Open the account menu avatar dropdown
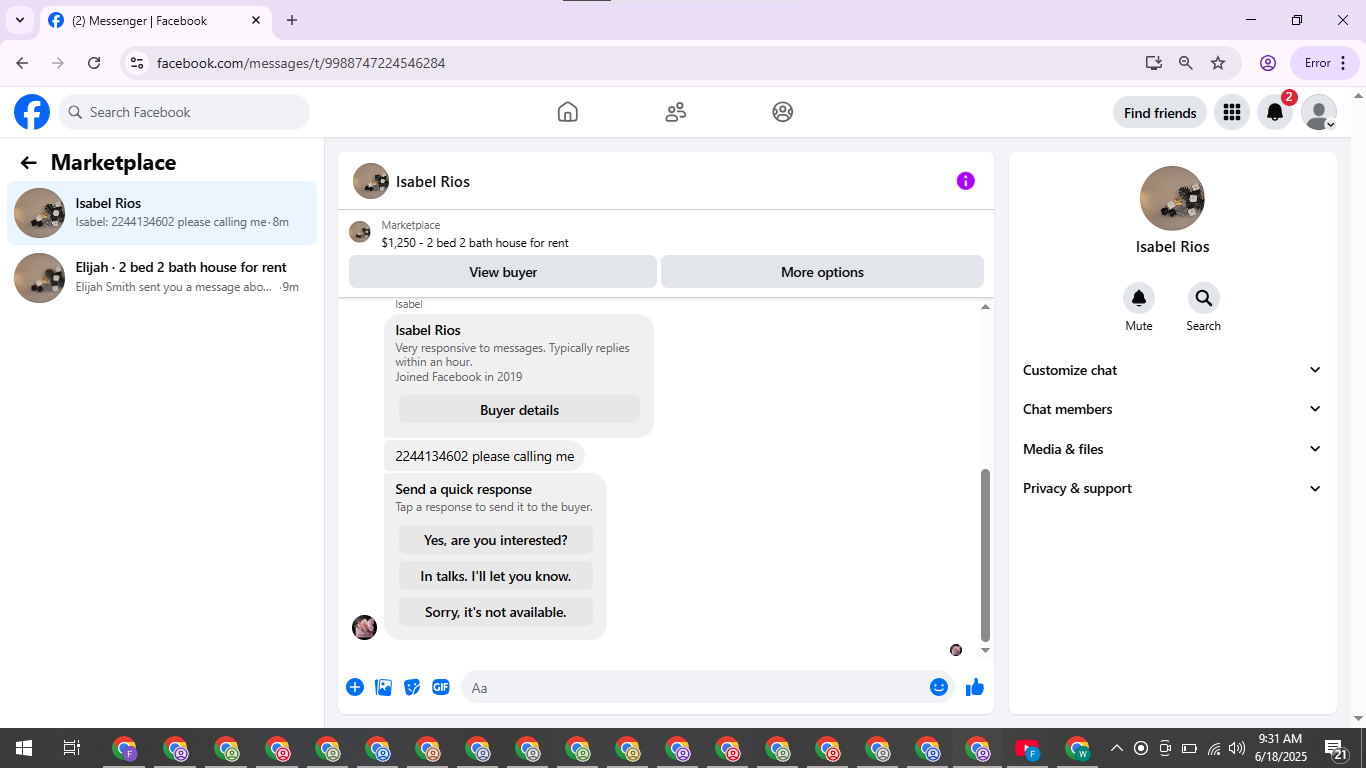1366x768 pixels. (1319, 113)
